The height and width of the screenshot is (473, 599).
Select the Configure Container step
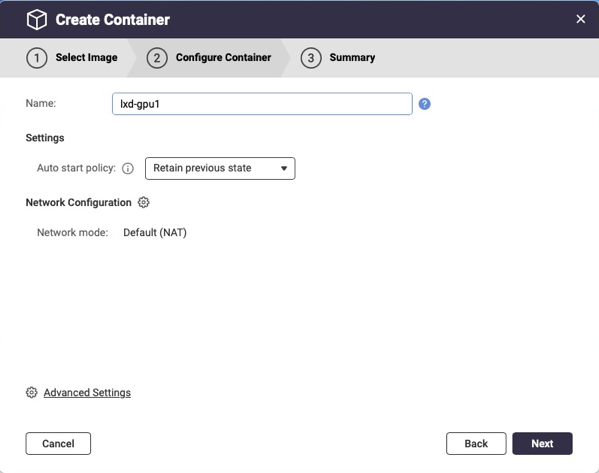tap(223, 57)
